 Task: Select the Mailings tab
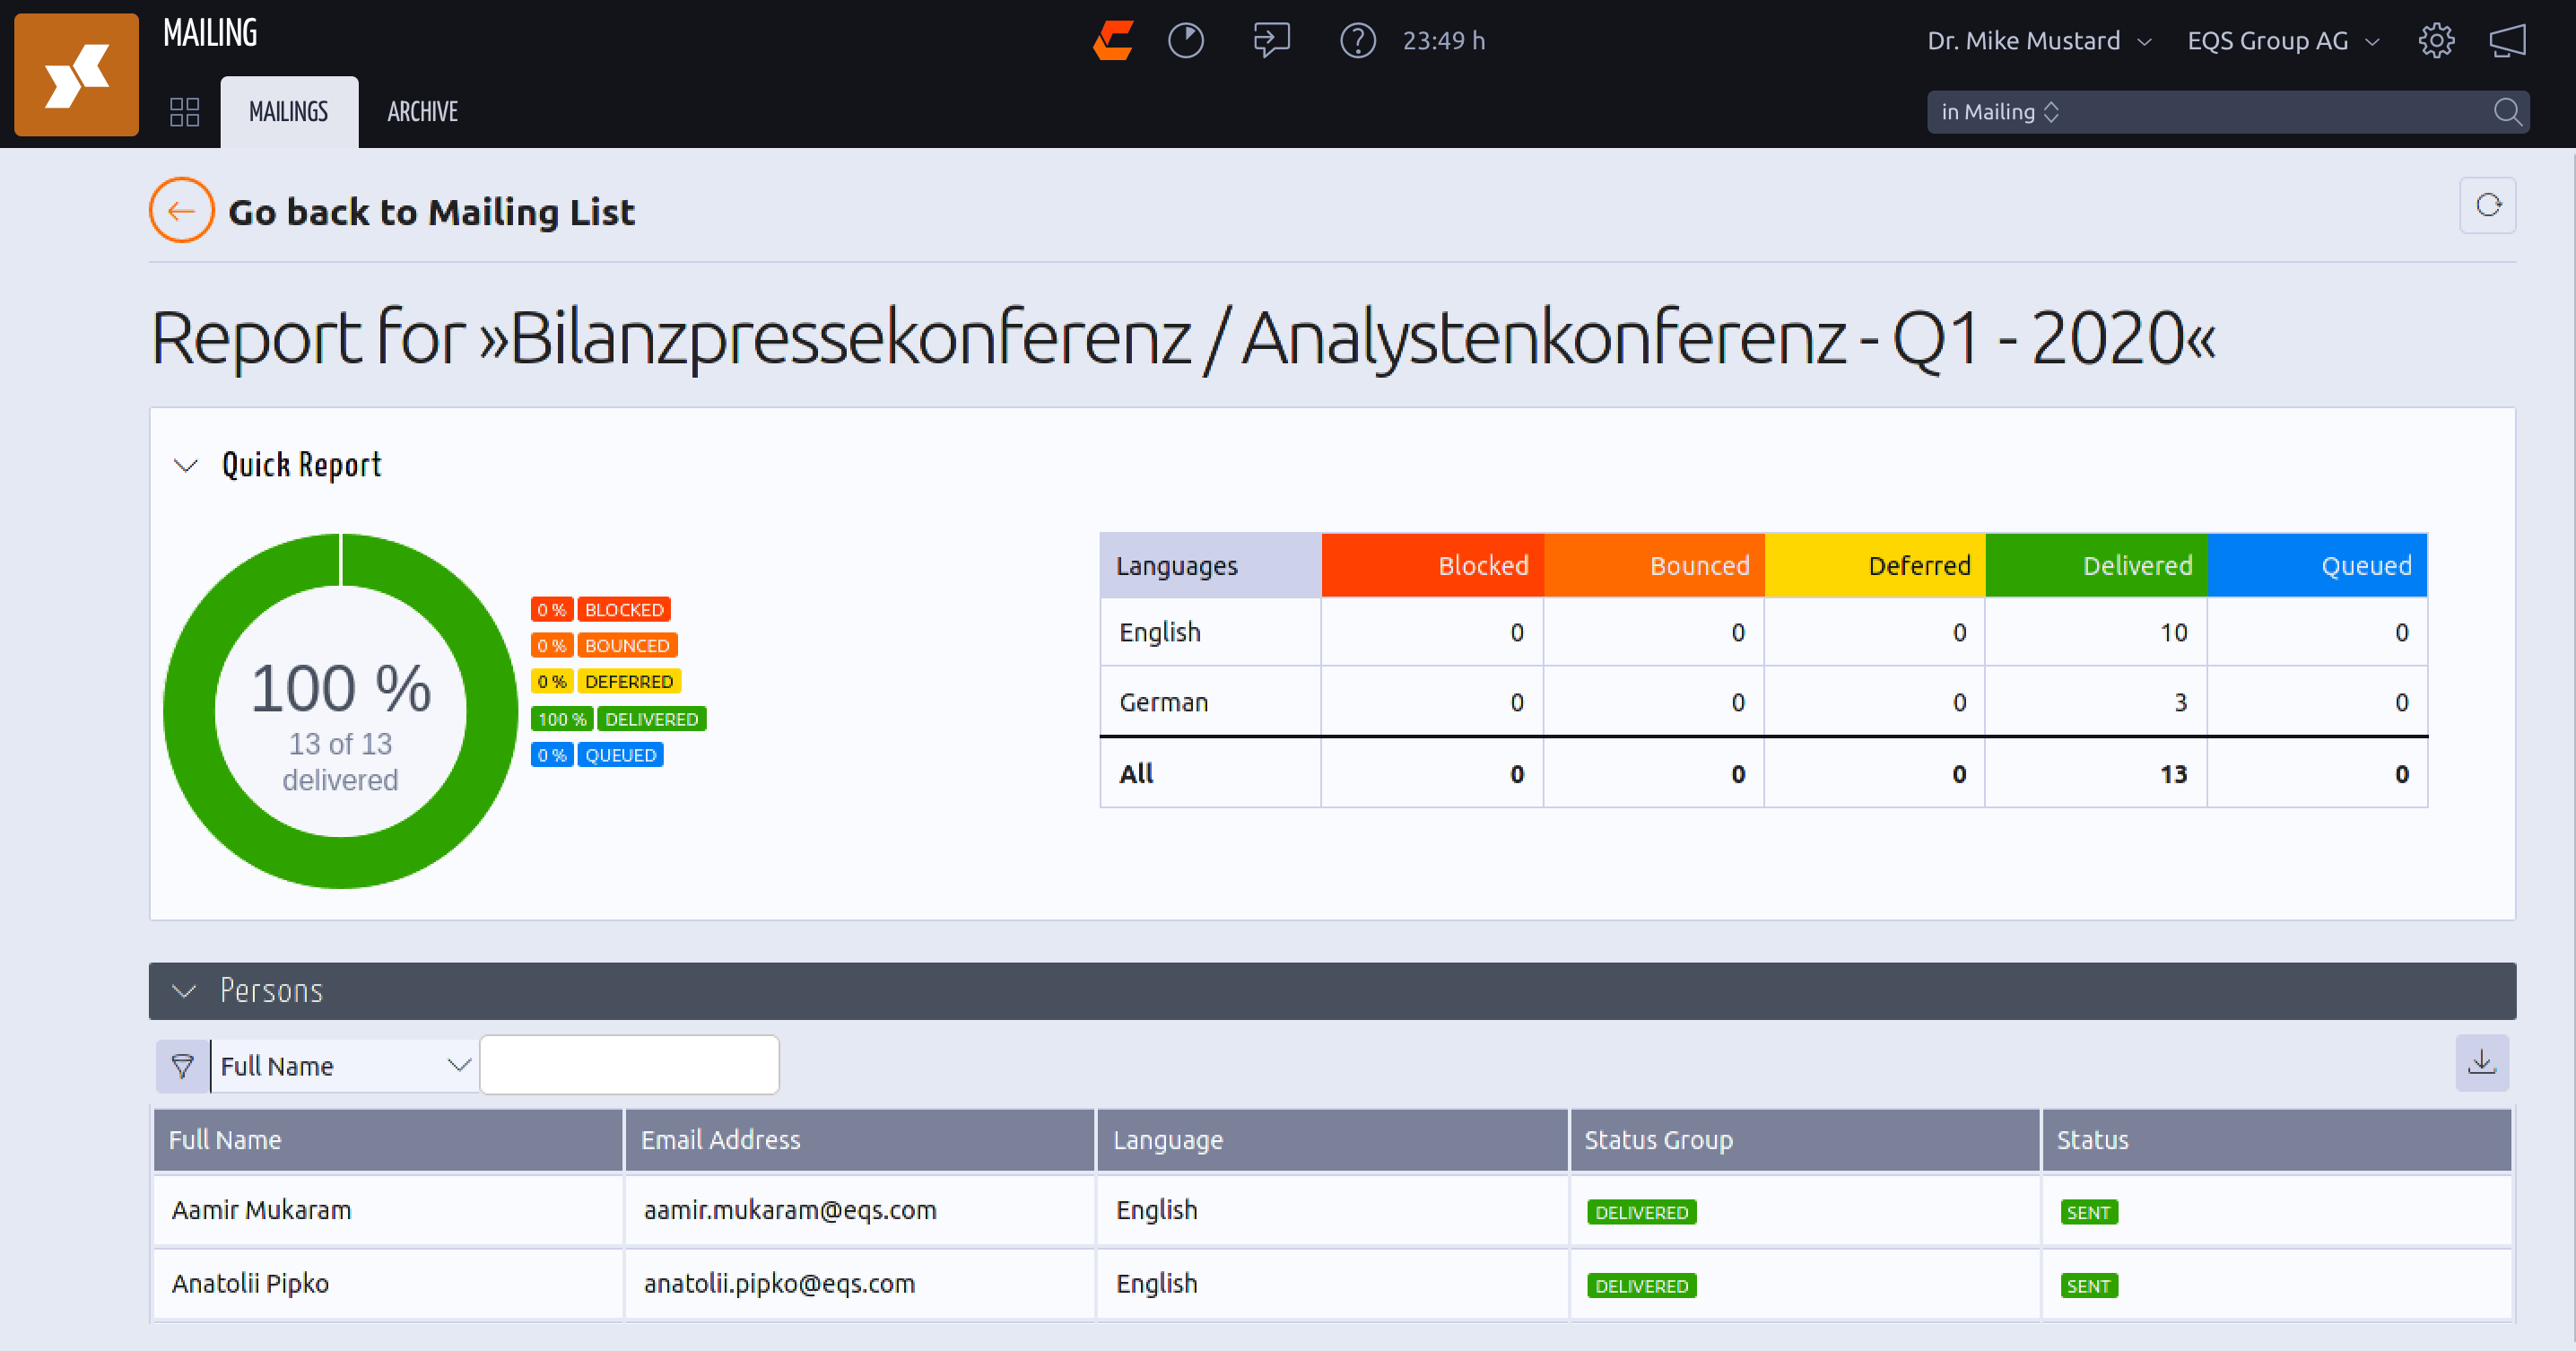tap(288, 111)
